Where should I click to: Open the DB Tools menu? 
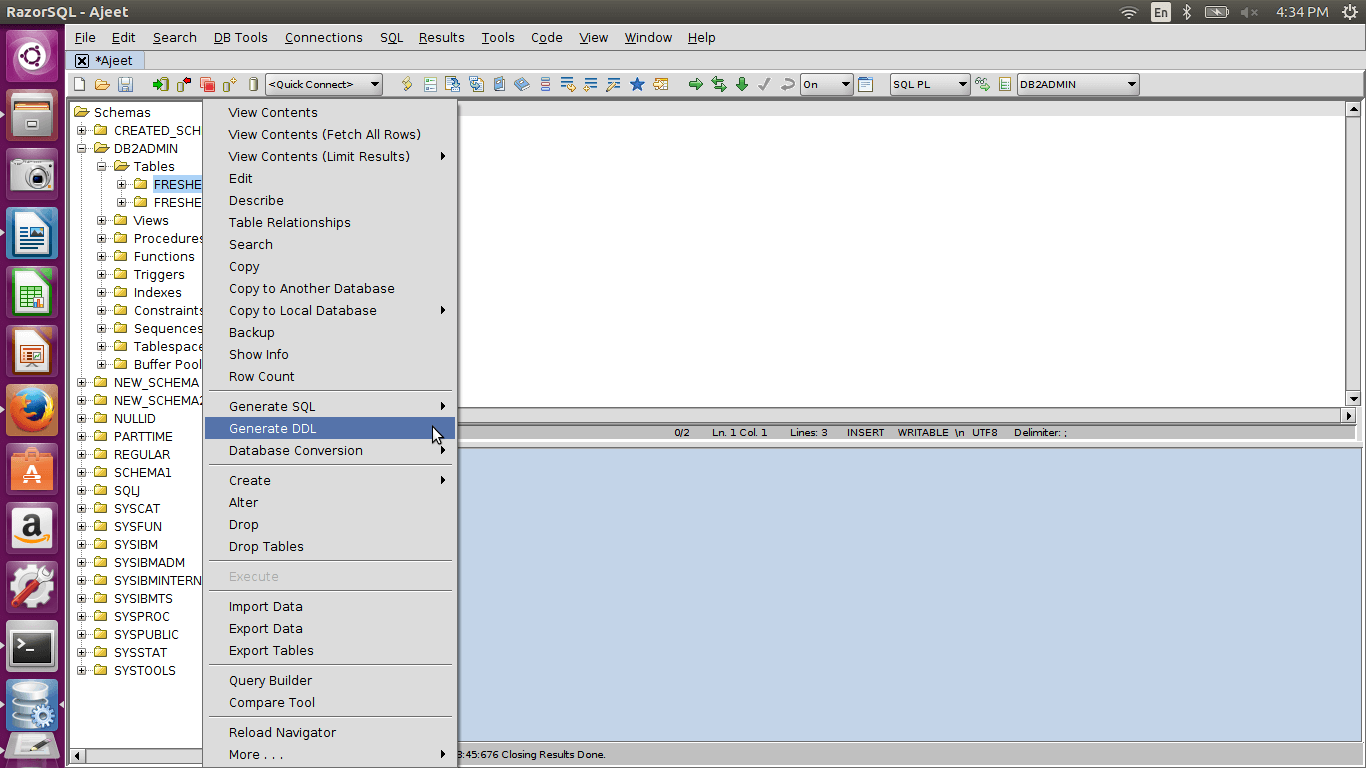click(241, 38)
